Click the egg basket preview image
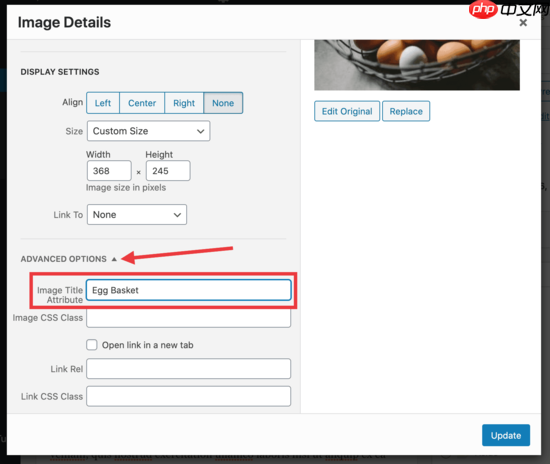 [417, 65]
